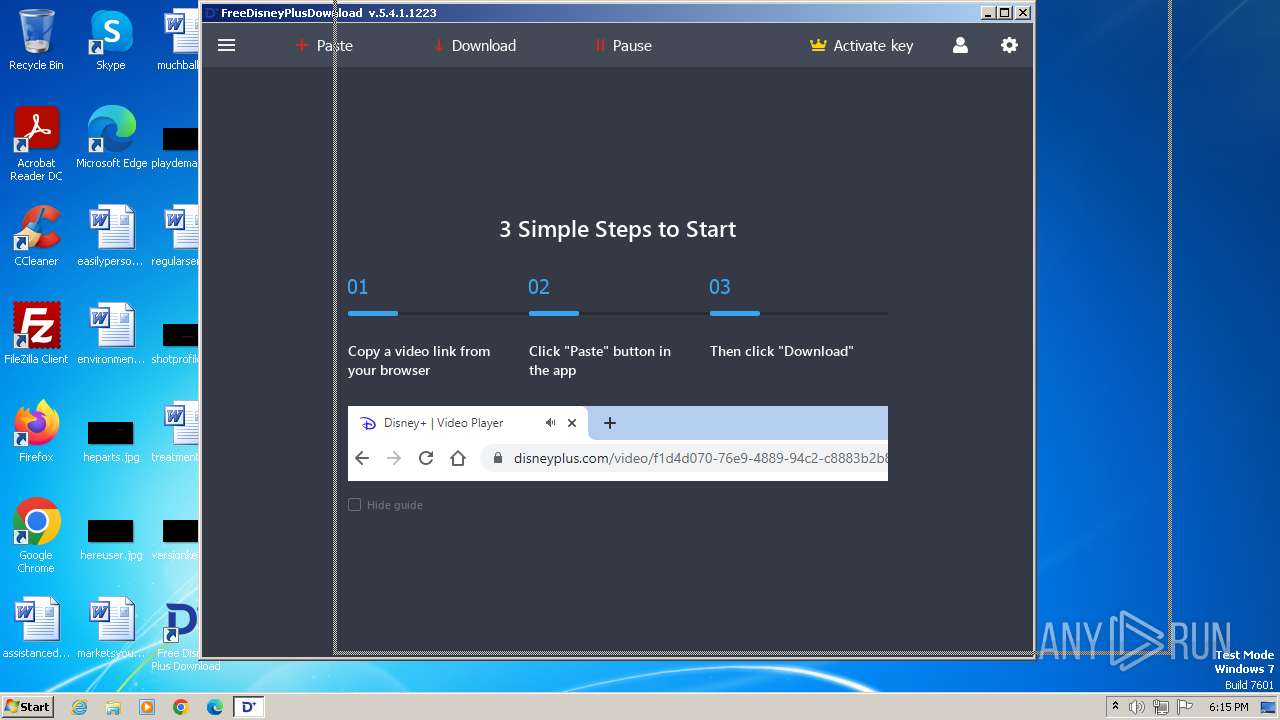The height and width of the screenshot is (720, 1280).
Task: Select step 02 in the guide
Action: click(x=539, y=287)
